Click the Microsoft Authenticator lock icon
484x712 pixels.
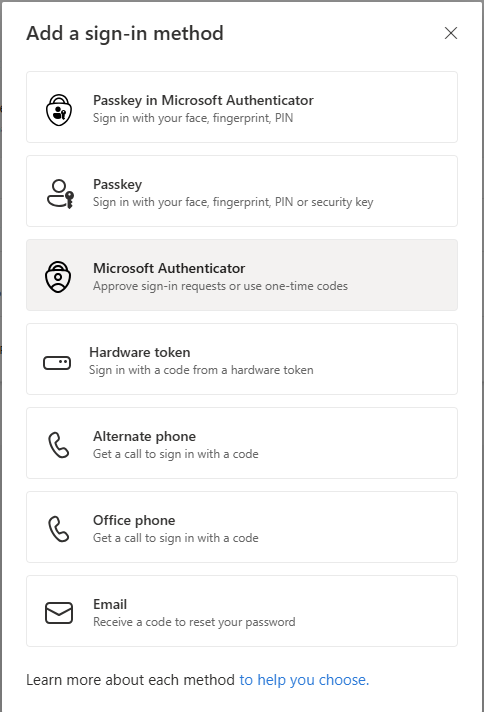(58, 277)
